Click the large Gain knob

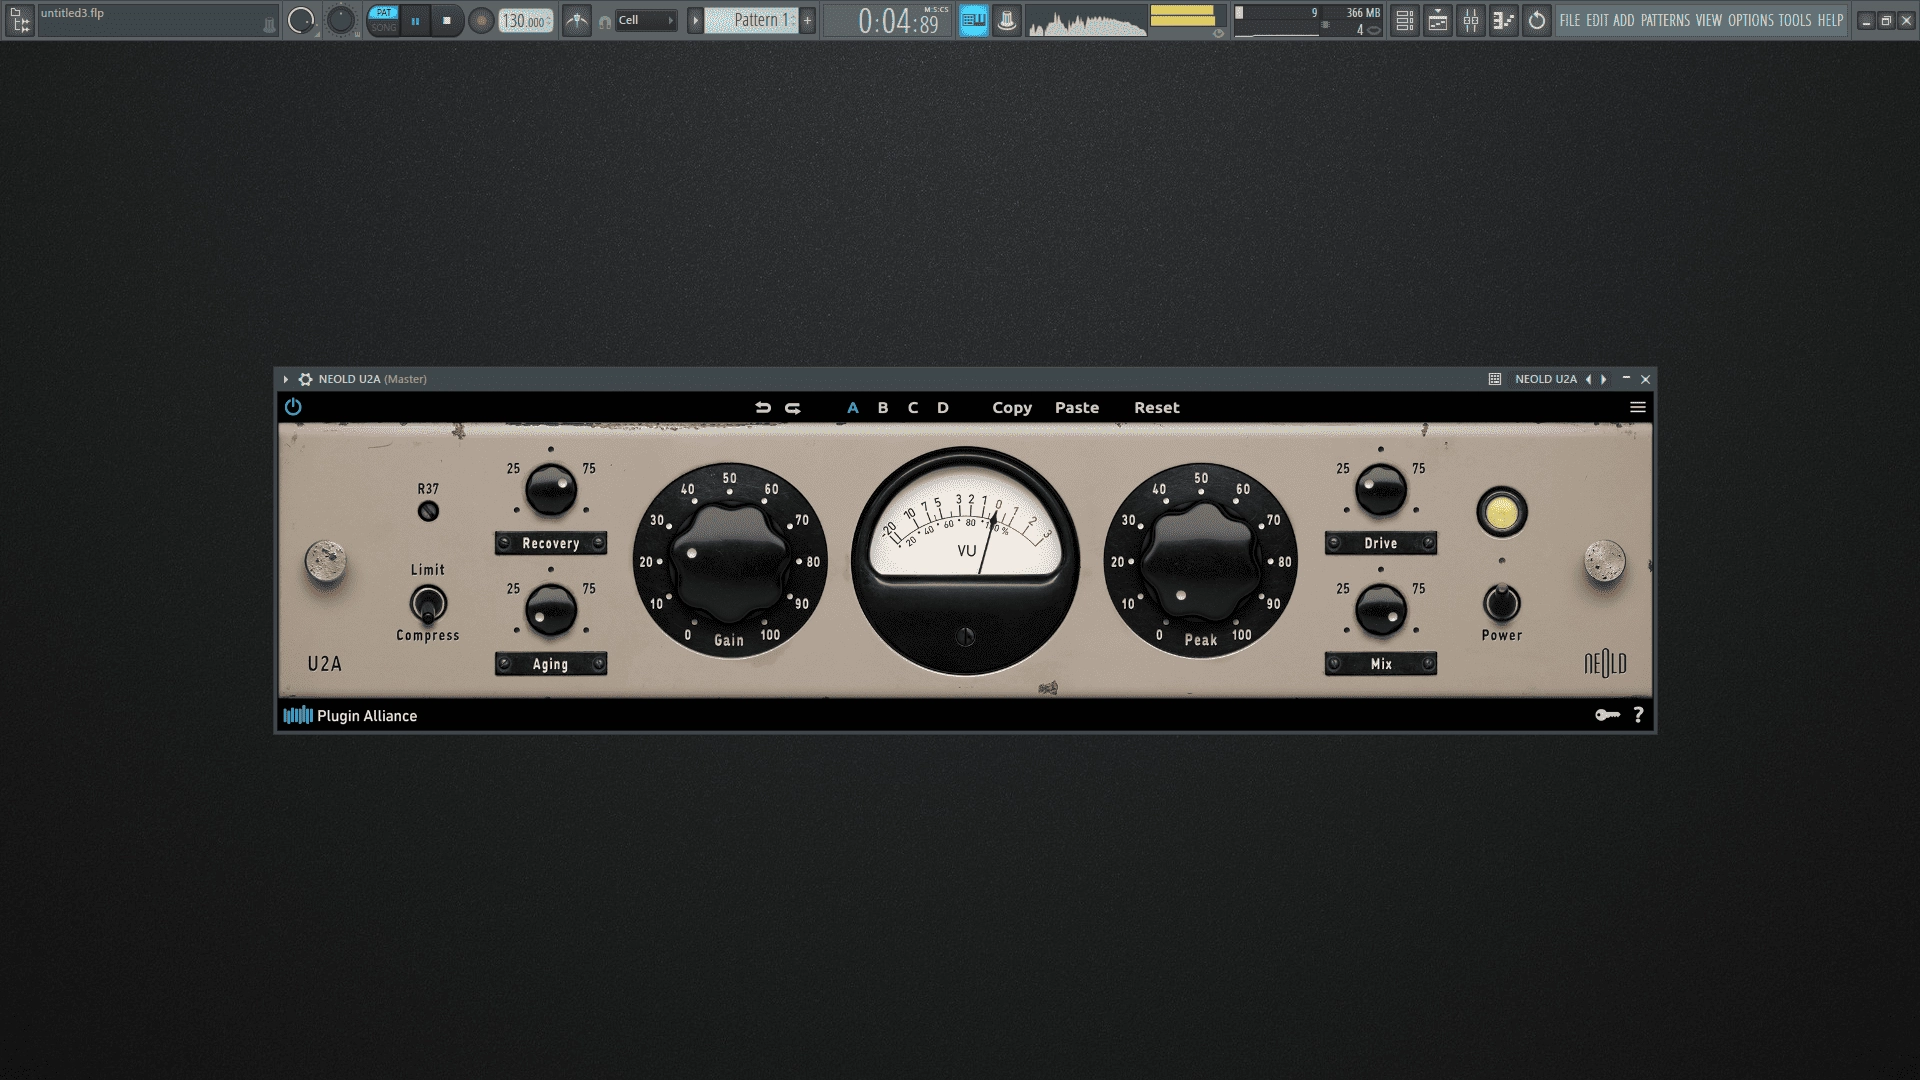731,562
